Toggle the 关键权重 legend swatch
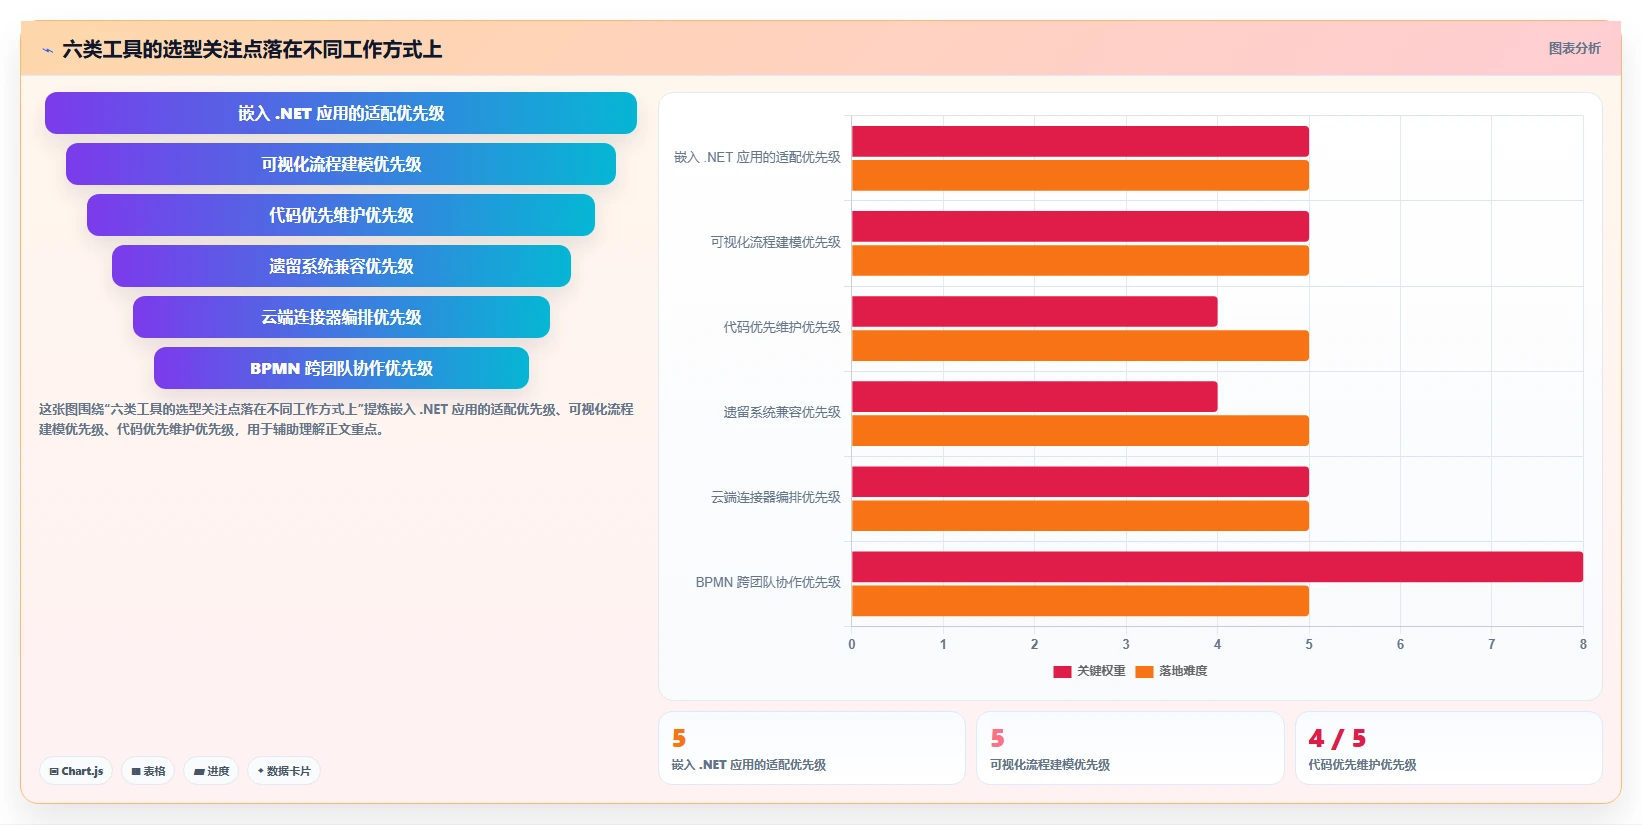 pos(1062,672)
